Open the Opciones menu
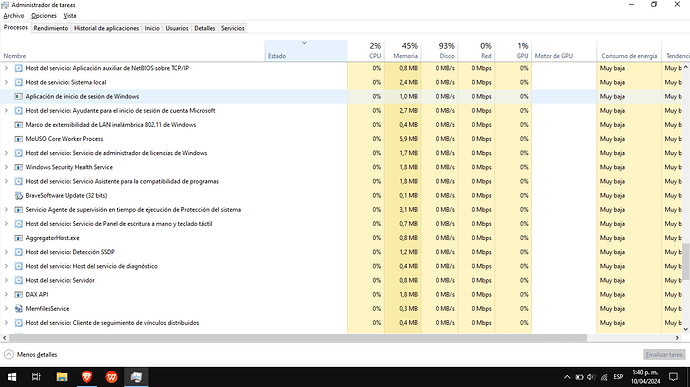The height and width of the screenshot is (387, 690). coord(44,16)
